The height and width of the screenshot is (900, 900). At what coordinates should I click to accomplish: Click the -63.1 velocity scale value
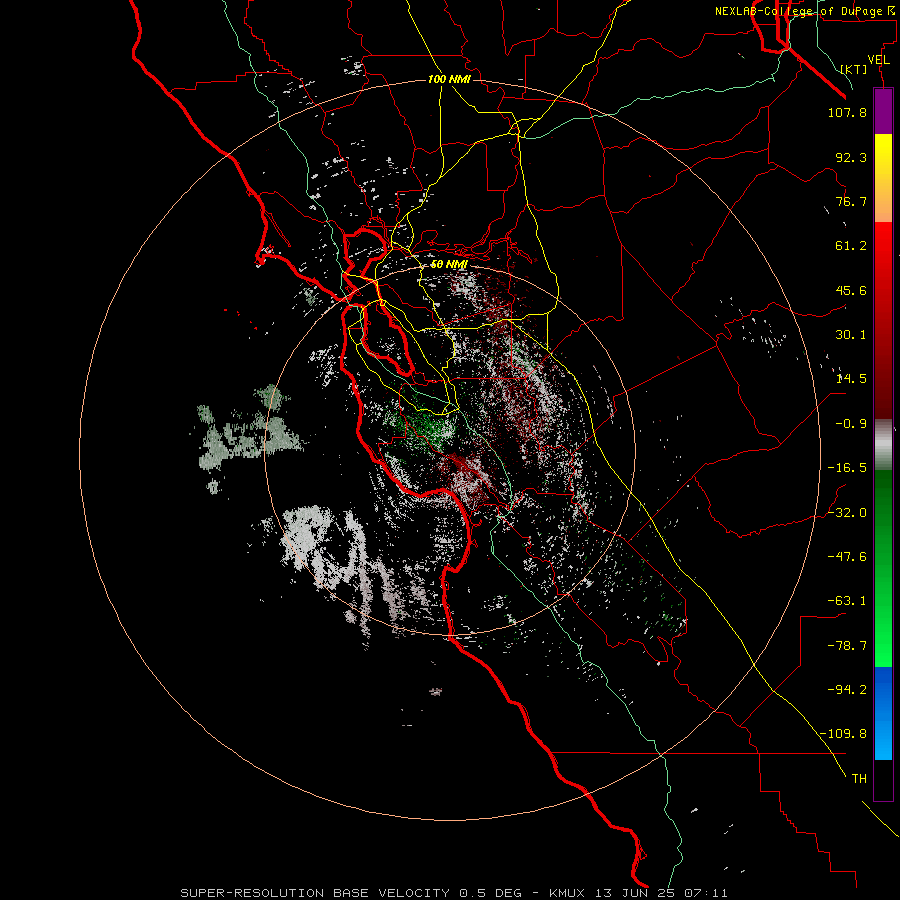(x=847, y=601)
